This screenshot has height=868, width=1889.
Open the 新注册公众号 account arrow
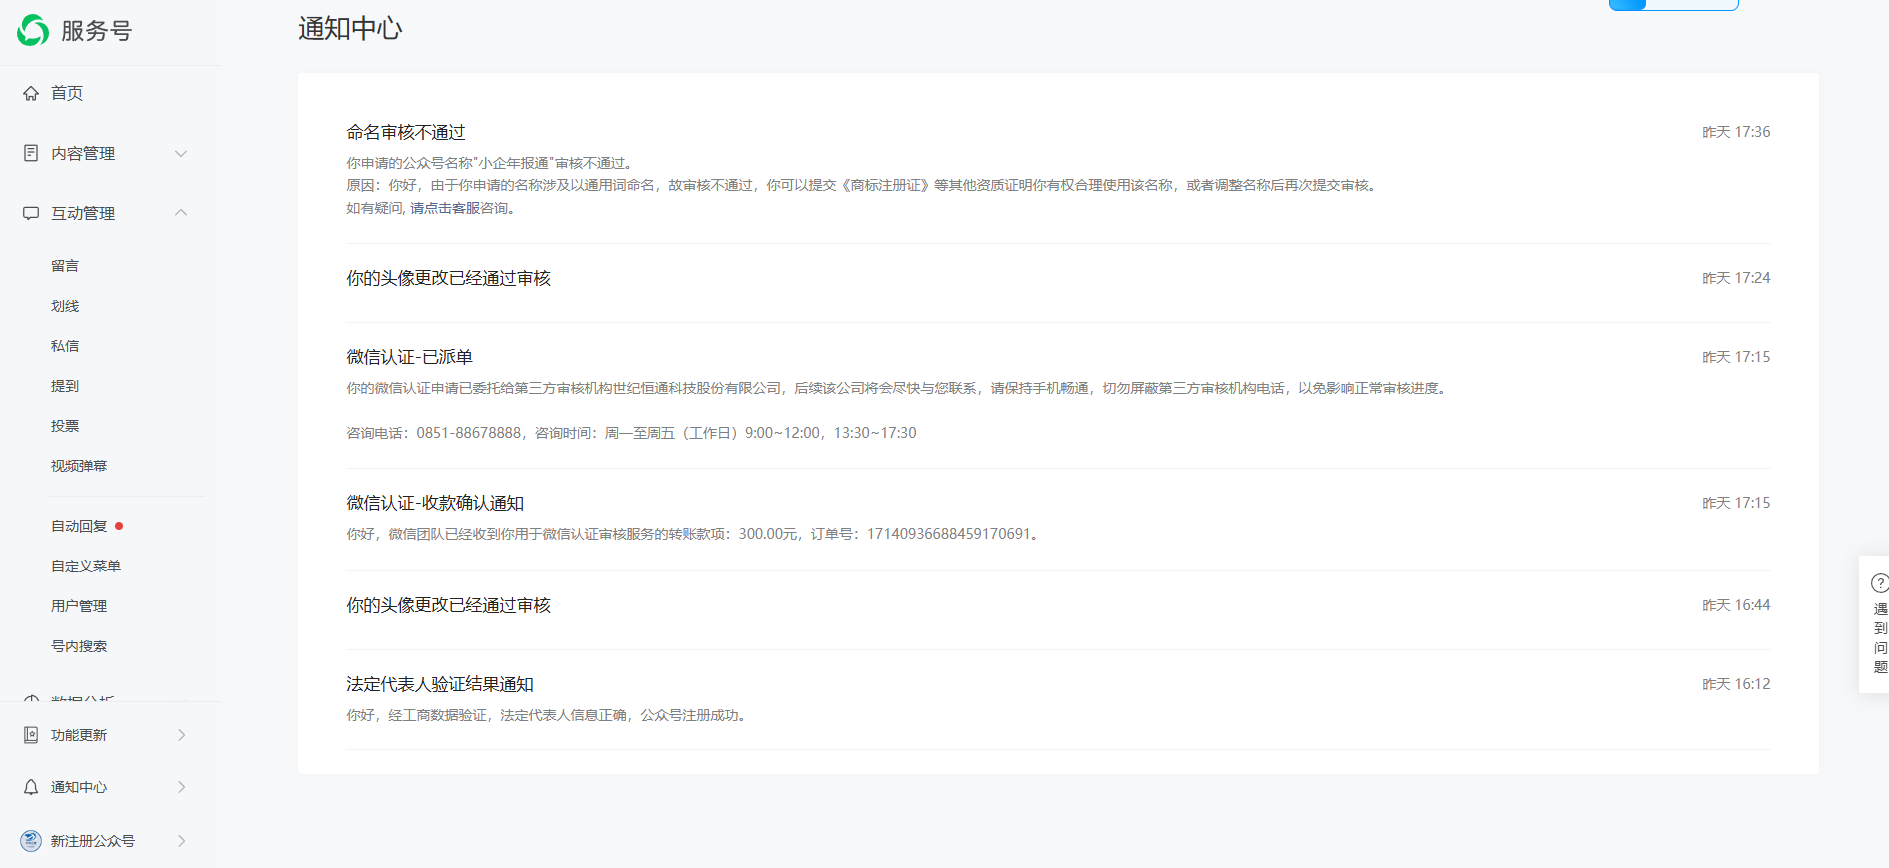pos(181,841)
